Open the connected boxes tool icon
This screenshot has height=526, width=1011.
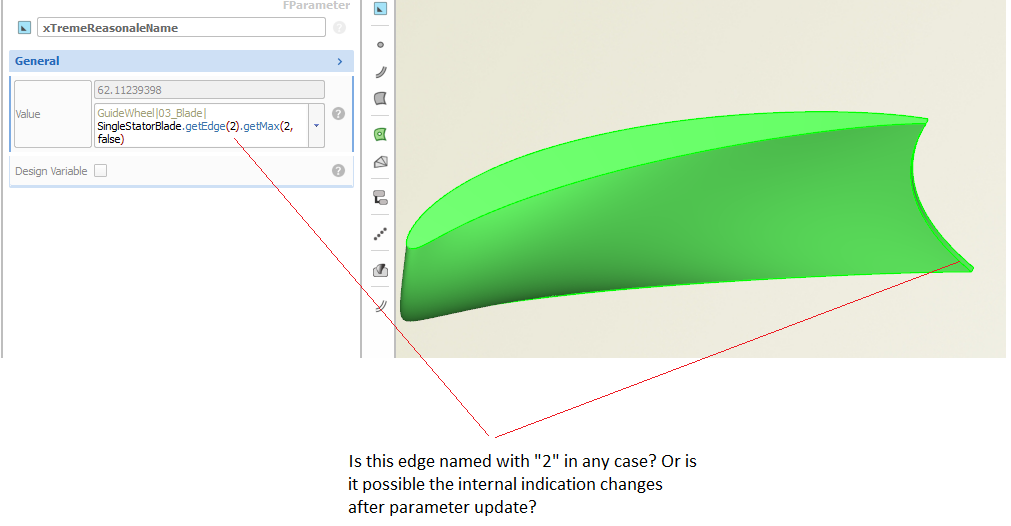(380, 197)
